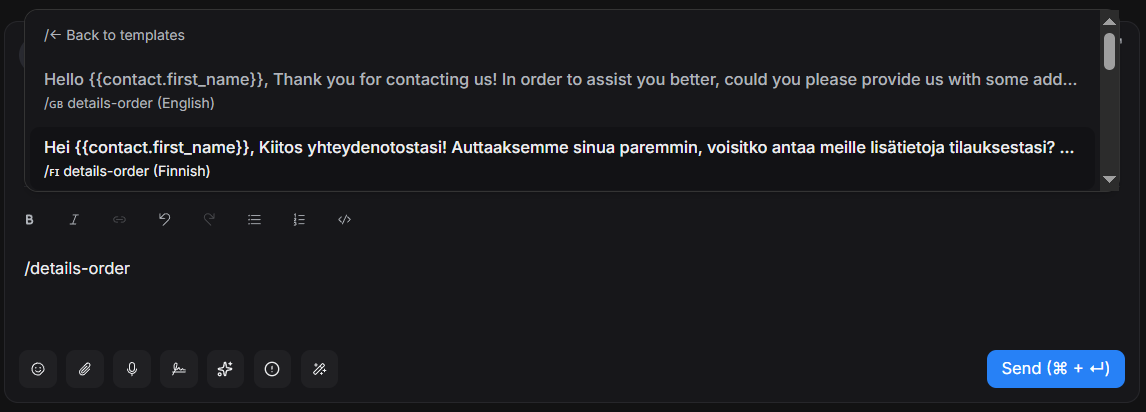Select the details-order English template
Screen dimensions: 1146x412
pos(560,89)
